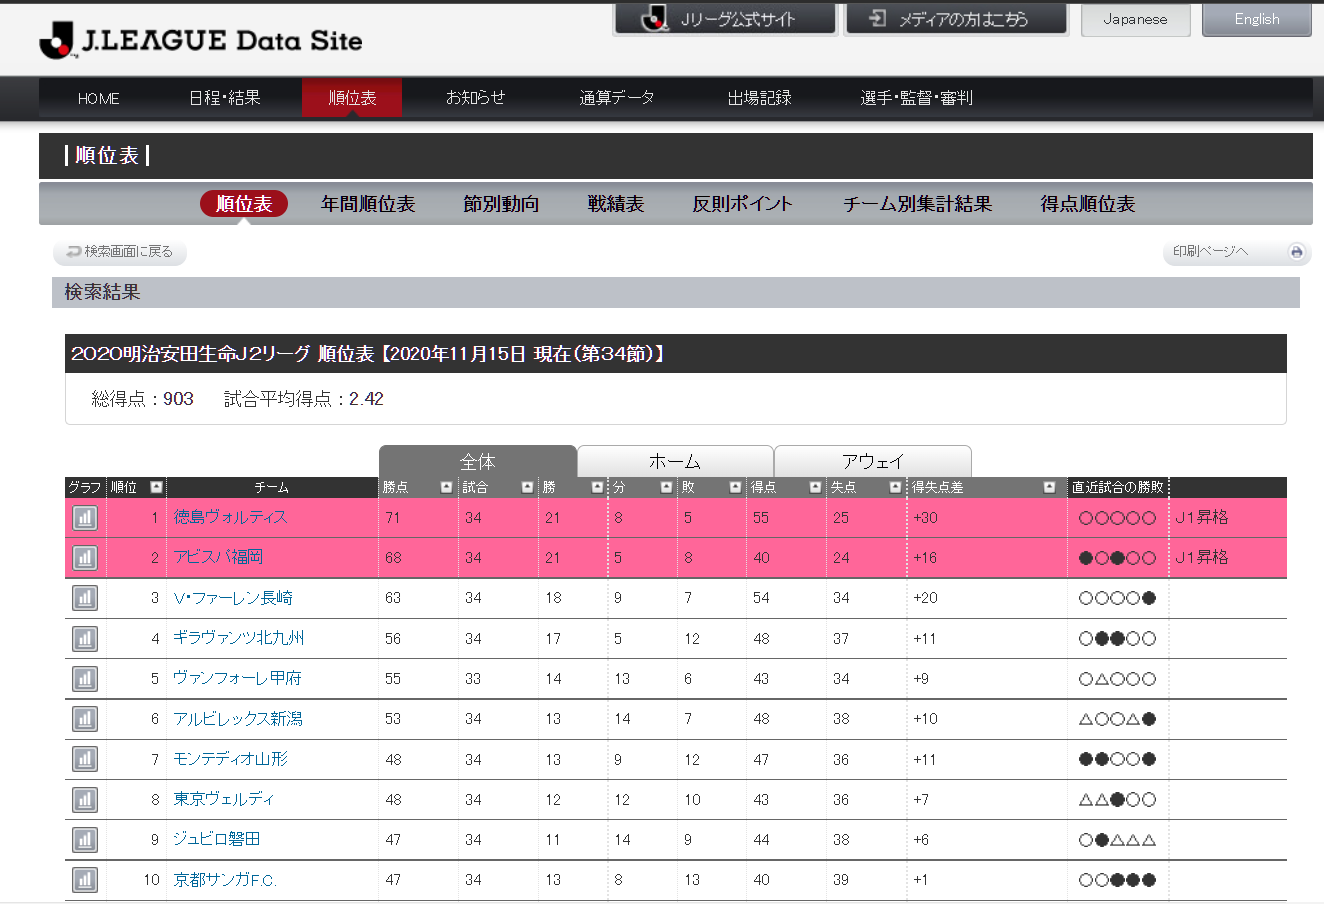This screenshot has height=904, width=1324.
Task: Open 出場記録 in main navigation
Action: click(760, 98)
